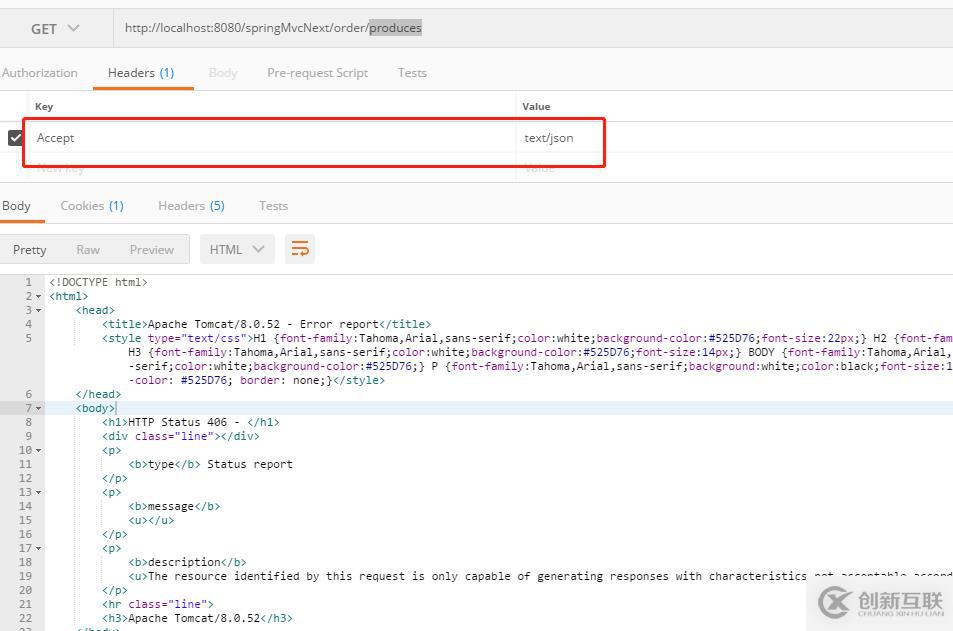Screen dimensions: 953x631
Task: Collapse the head tag at line 3
Action: pos(39,311)
